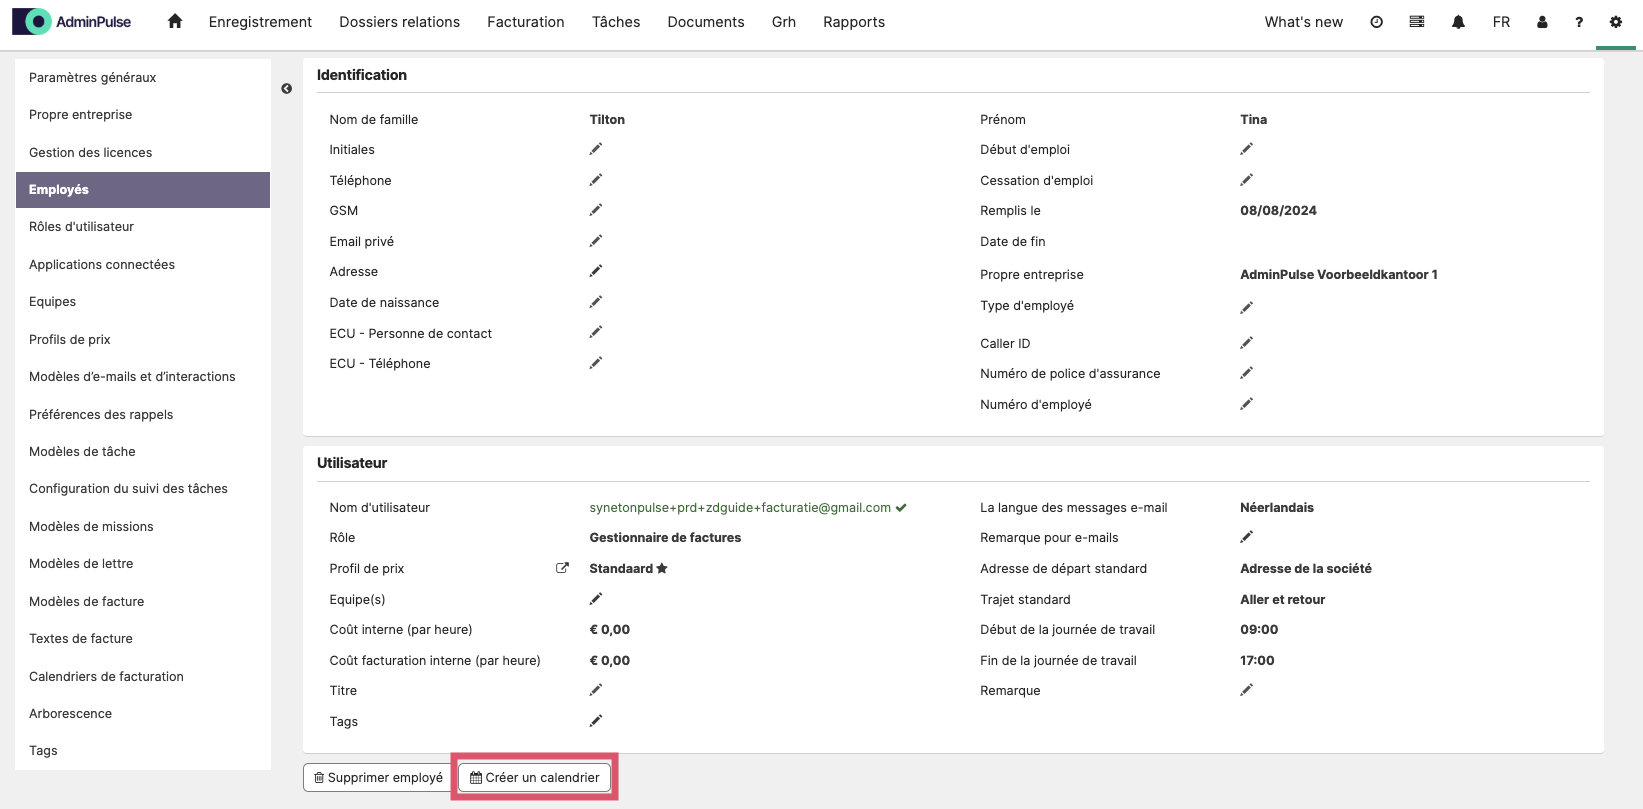Edit ECU - Téléphone pencil
This screenshot has width=1643, height=809.
click(596, 363)
